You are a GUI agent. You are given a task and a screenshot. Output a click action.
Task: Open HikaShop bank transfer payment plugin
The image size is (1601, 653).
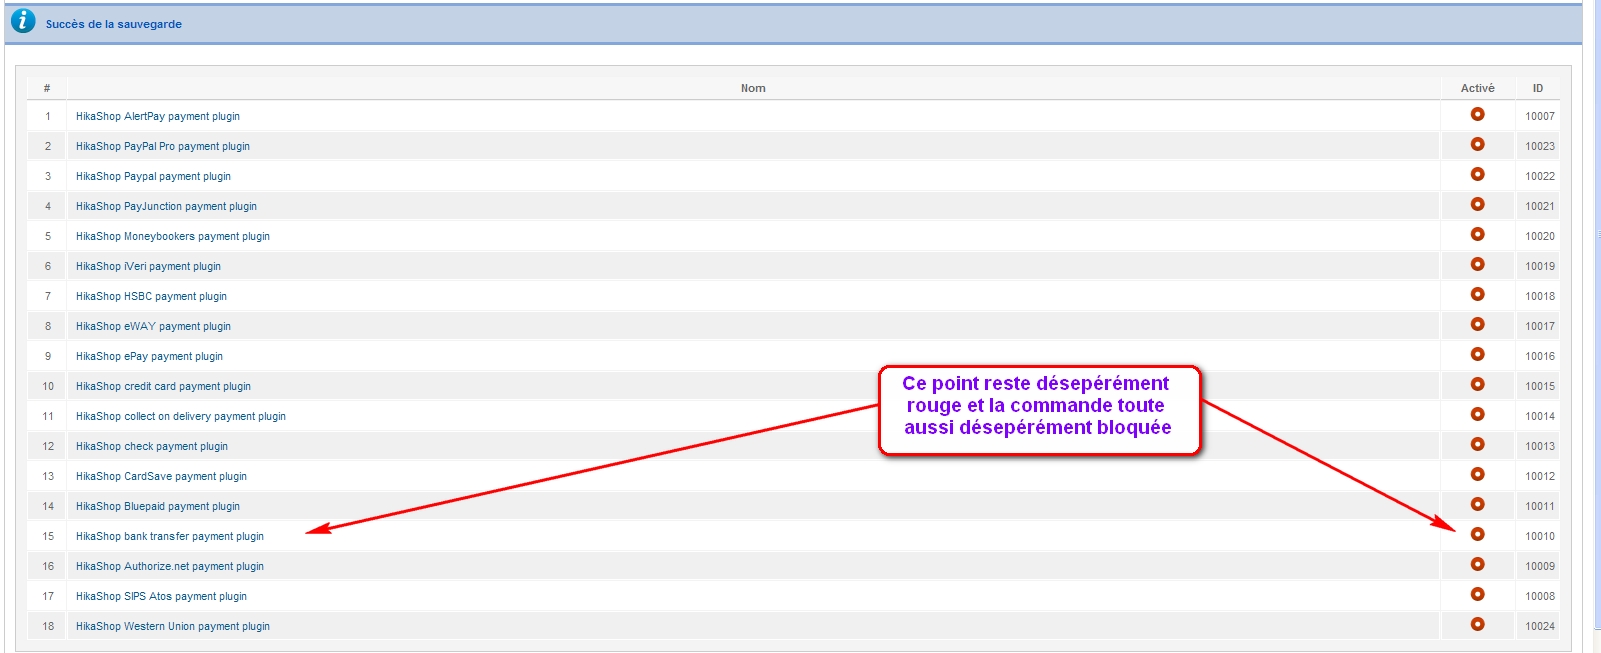point(170,537)
